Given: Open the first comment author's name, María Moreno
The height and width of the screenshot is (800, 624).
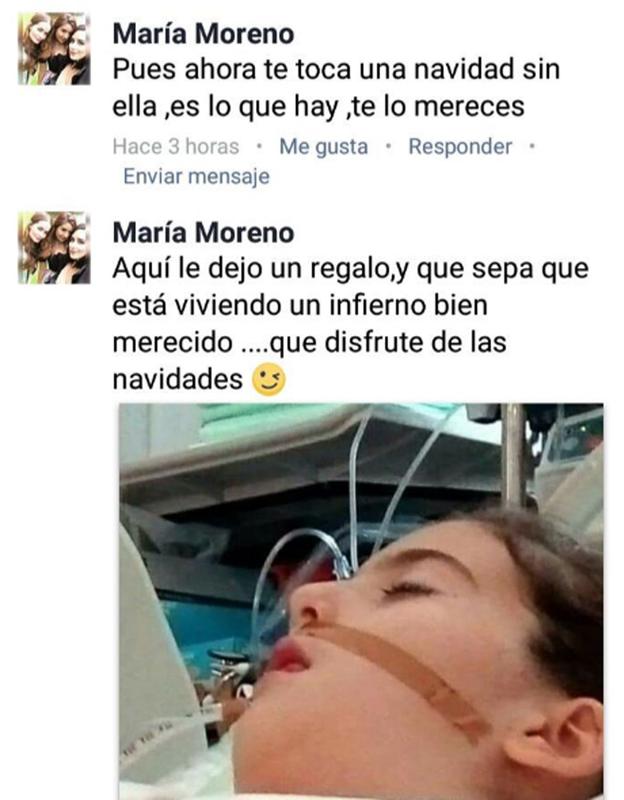Looking at the screenshot, I should click(203, 34).
